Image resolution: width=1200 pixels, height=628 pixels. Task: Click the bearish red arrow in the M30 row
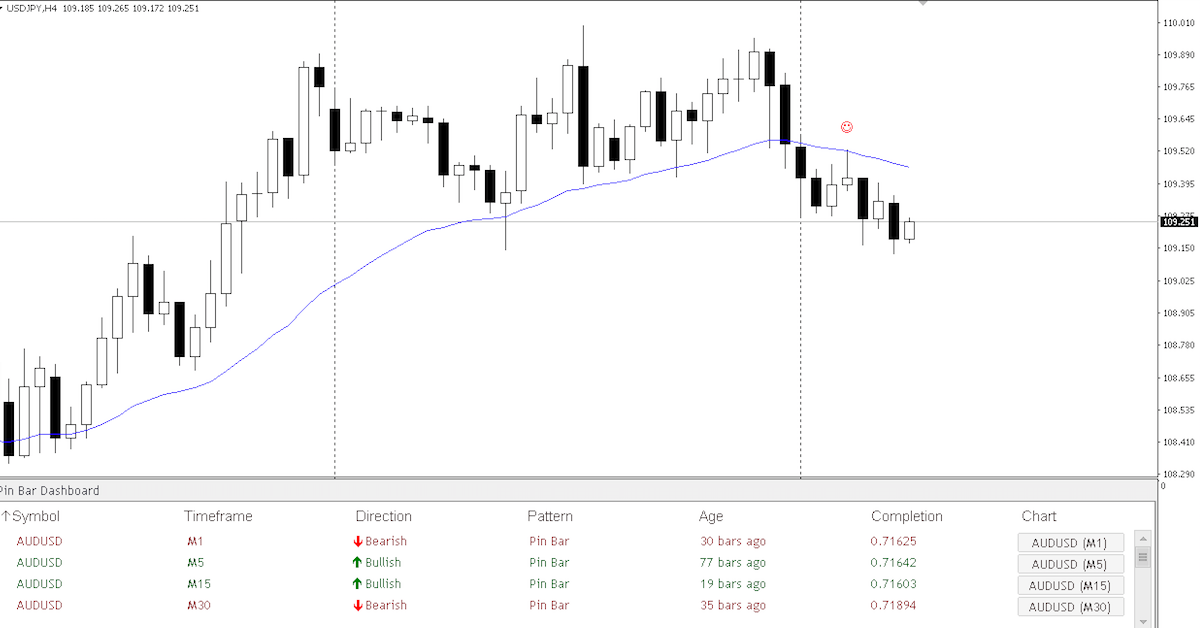pyautogui.click(x=357, y=605)
